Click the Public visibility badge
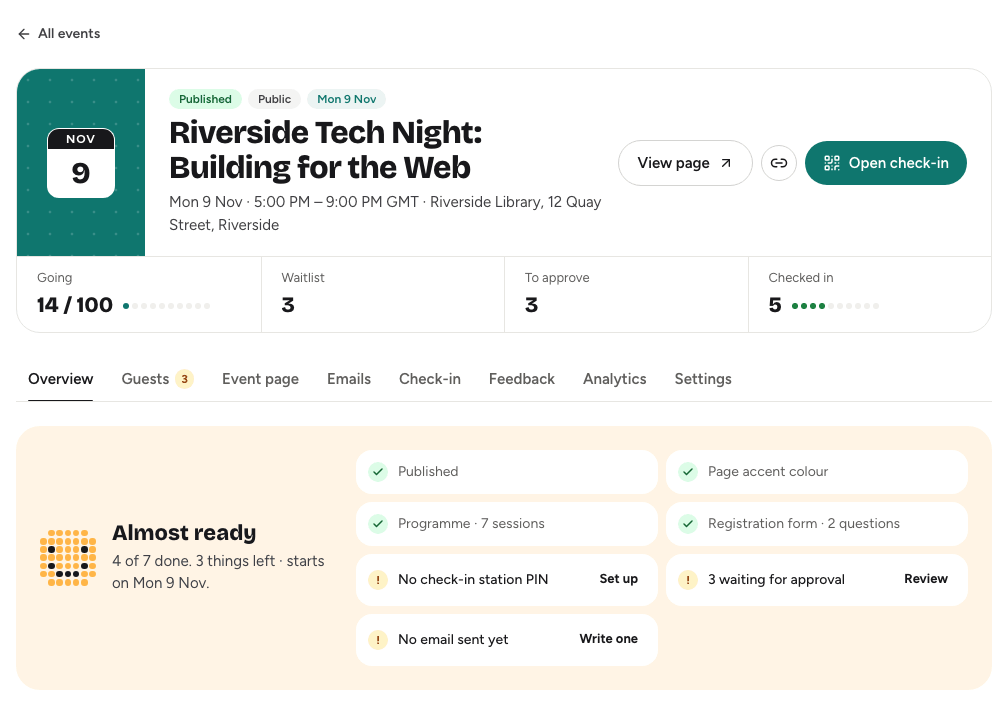 coord(274,99)
